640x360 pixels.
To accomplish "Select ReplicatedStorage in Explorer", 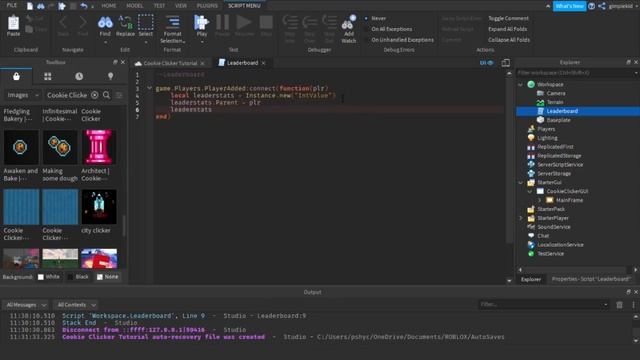I will coord(559,156).
